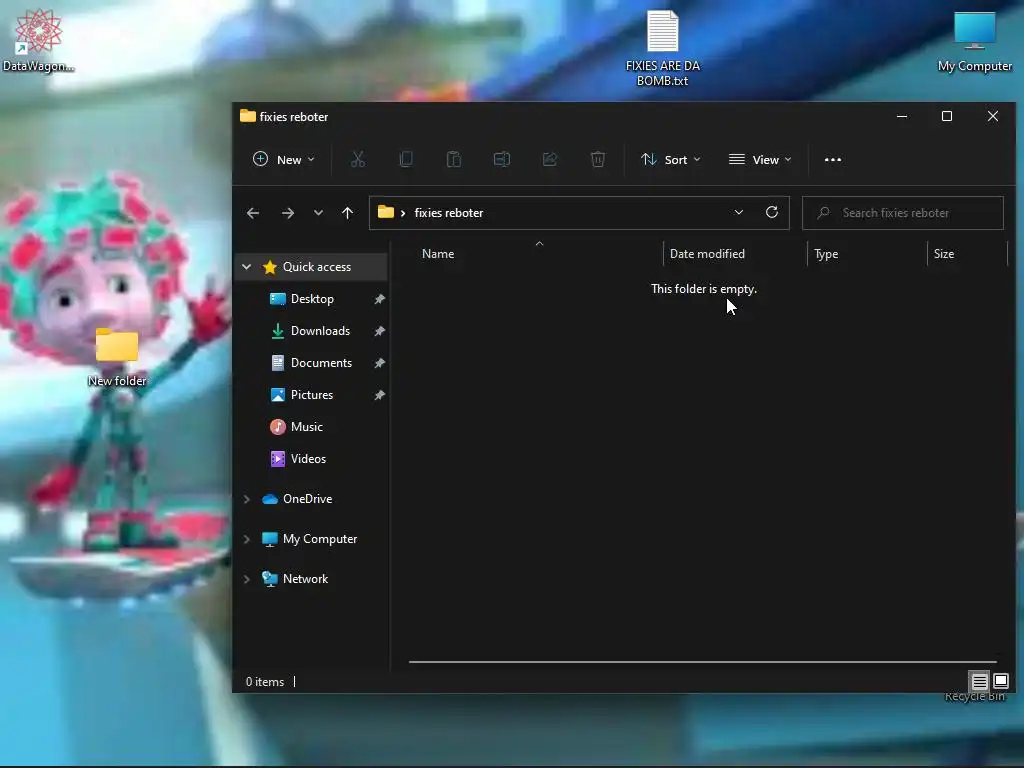Expand the address bar history dropdown
1024x768 pixels.
[x=739, y=212]
